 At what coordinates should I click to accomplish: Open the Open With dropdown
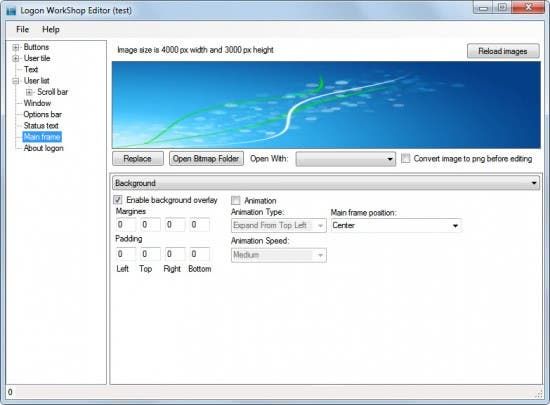(x=346, y=159)
